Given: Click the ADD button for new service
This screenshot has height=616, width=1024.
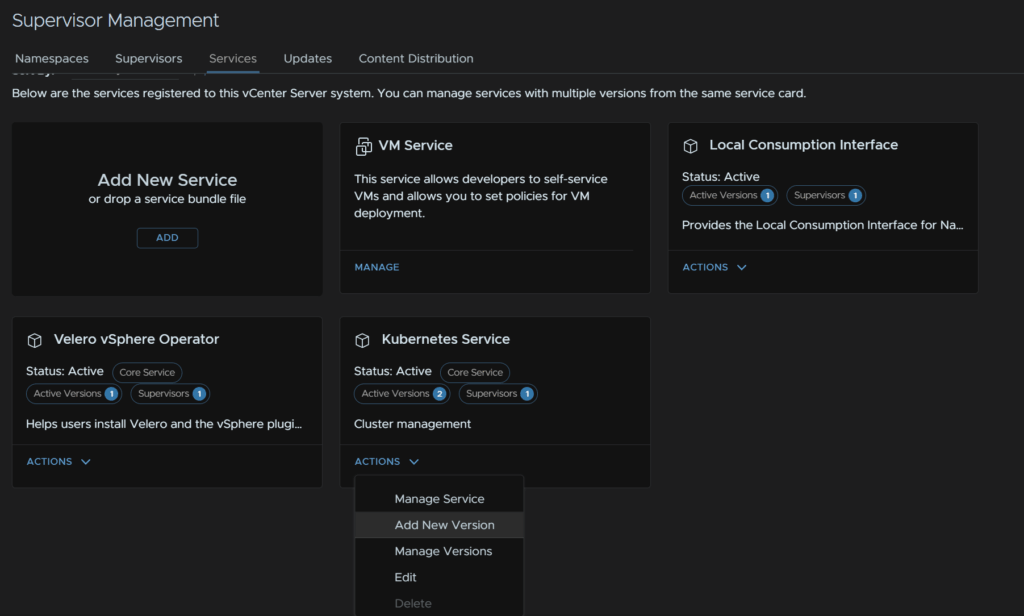Looking at the screenshot, I should [x=167, y=238].
